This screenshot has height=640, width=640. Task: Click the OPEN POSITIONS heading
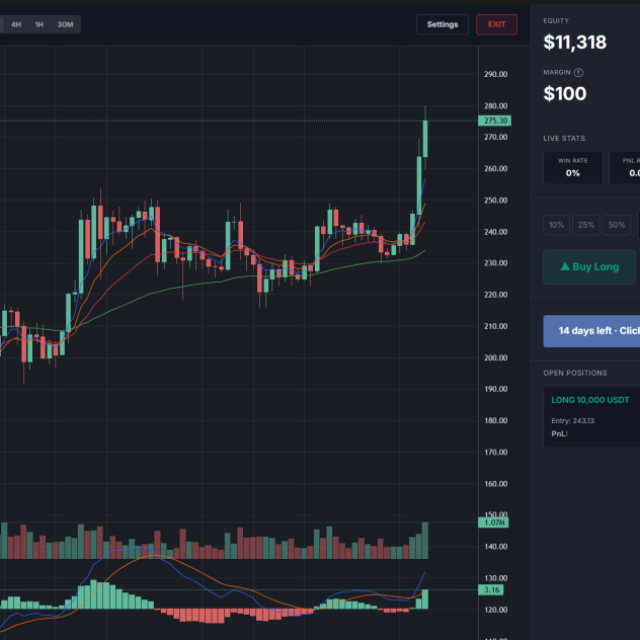tap(575, 373)
